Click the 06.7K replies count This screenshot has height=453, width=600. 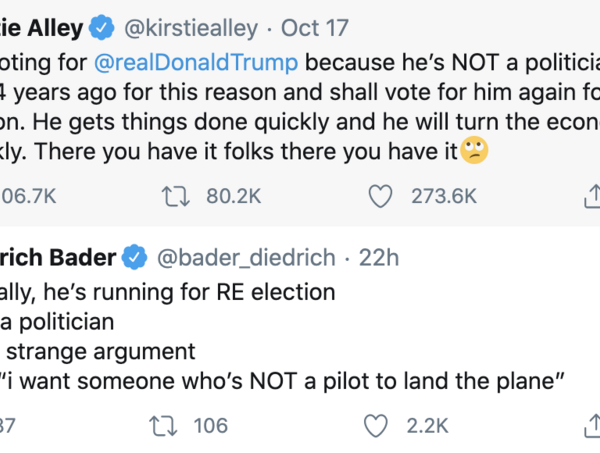pos(30,197)
